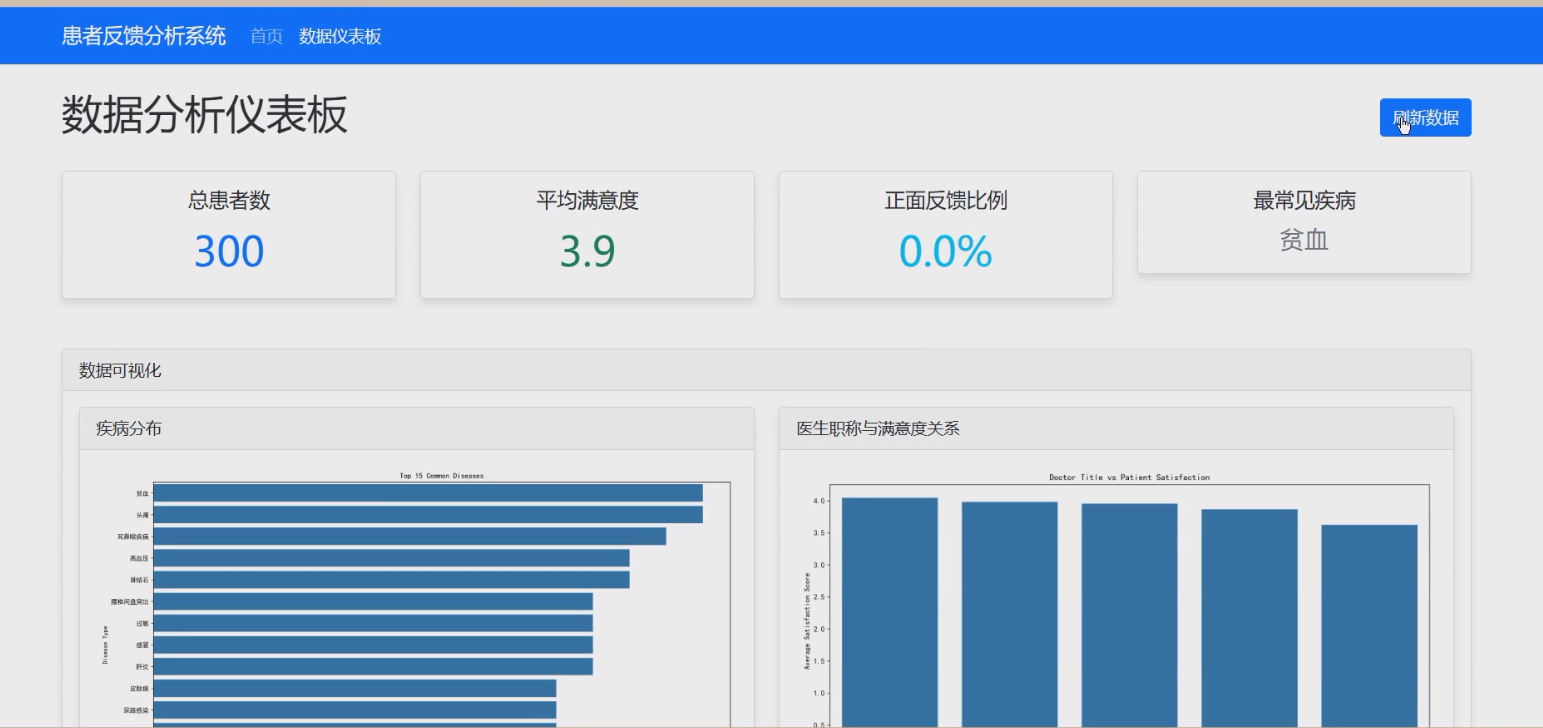The image size is (1543, 728).
Task: Click the 腰椎间盘突出 bar in disease chart
Action: coord(373,602)
